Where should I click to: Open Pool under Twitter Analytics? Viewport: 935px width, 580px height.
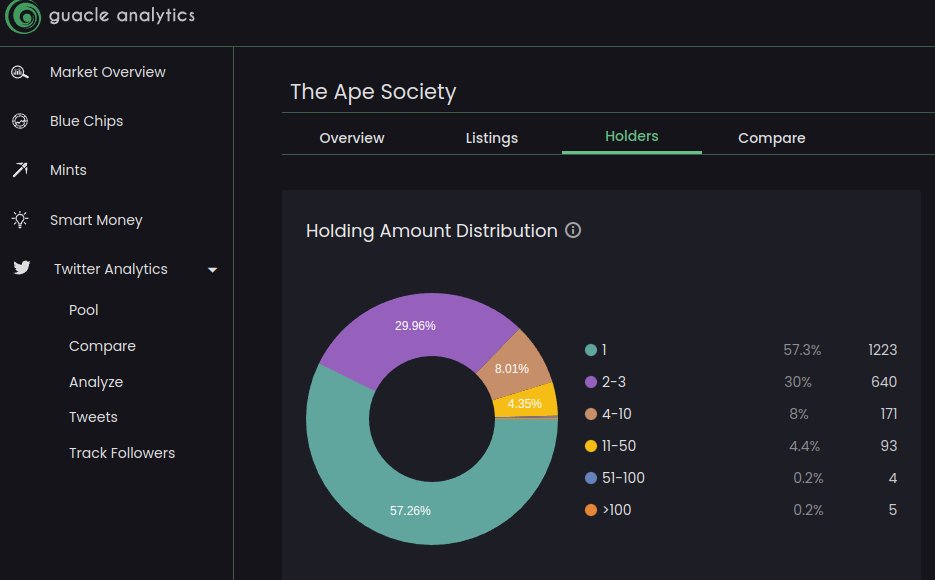pyautogui.click(x=83, y=310)
